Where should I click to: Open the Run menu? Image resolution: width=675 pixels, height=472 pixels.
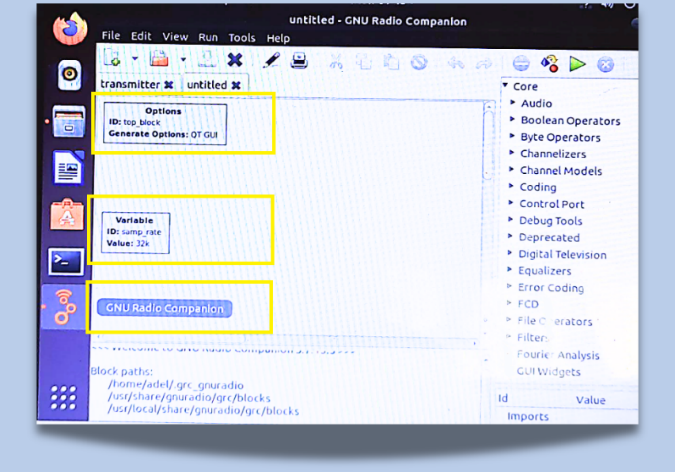208,37
